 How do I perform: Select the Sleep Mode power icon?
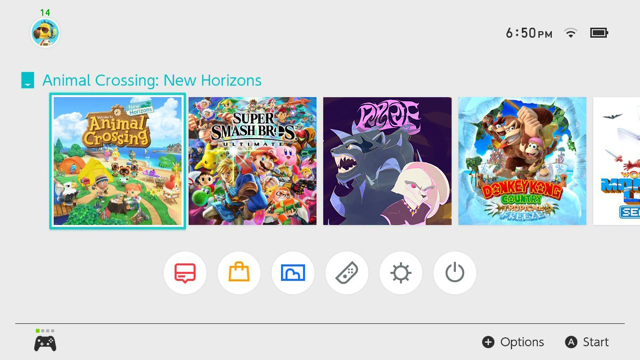(x=454, y=273)
